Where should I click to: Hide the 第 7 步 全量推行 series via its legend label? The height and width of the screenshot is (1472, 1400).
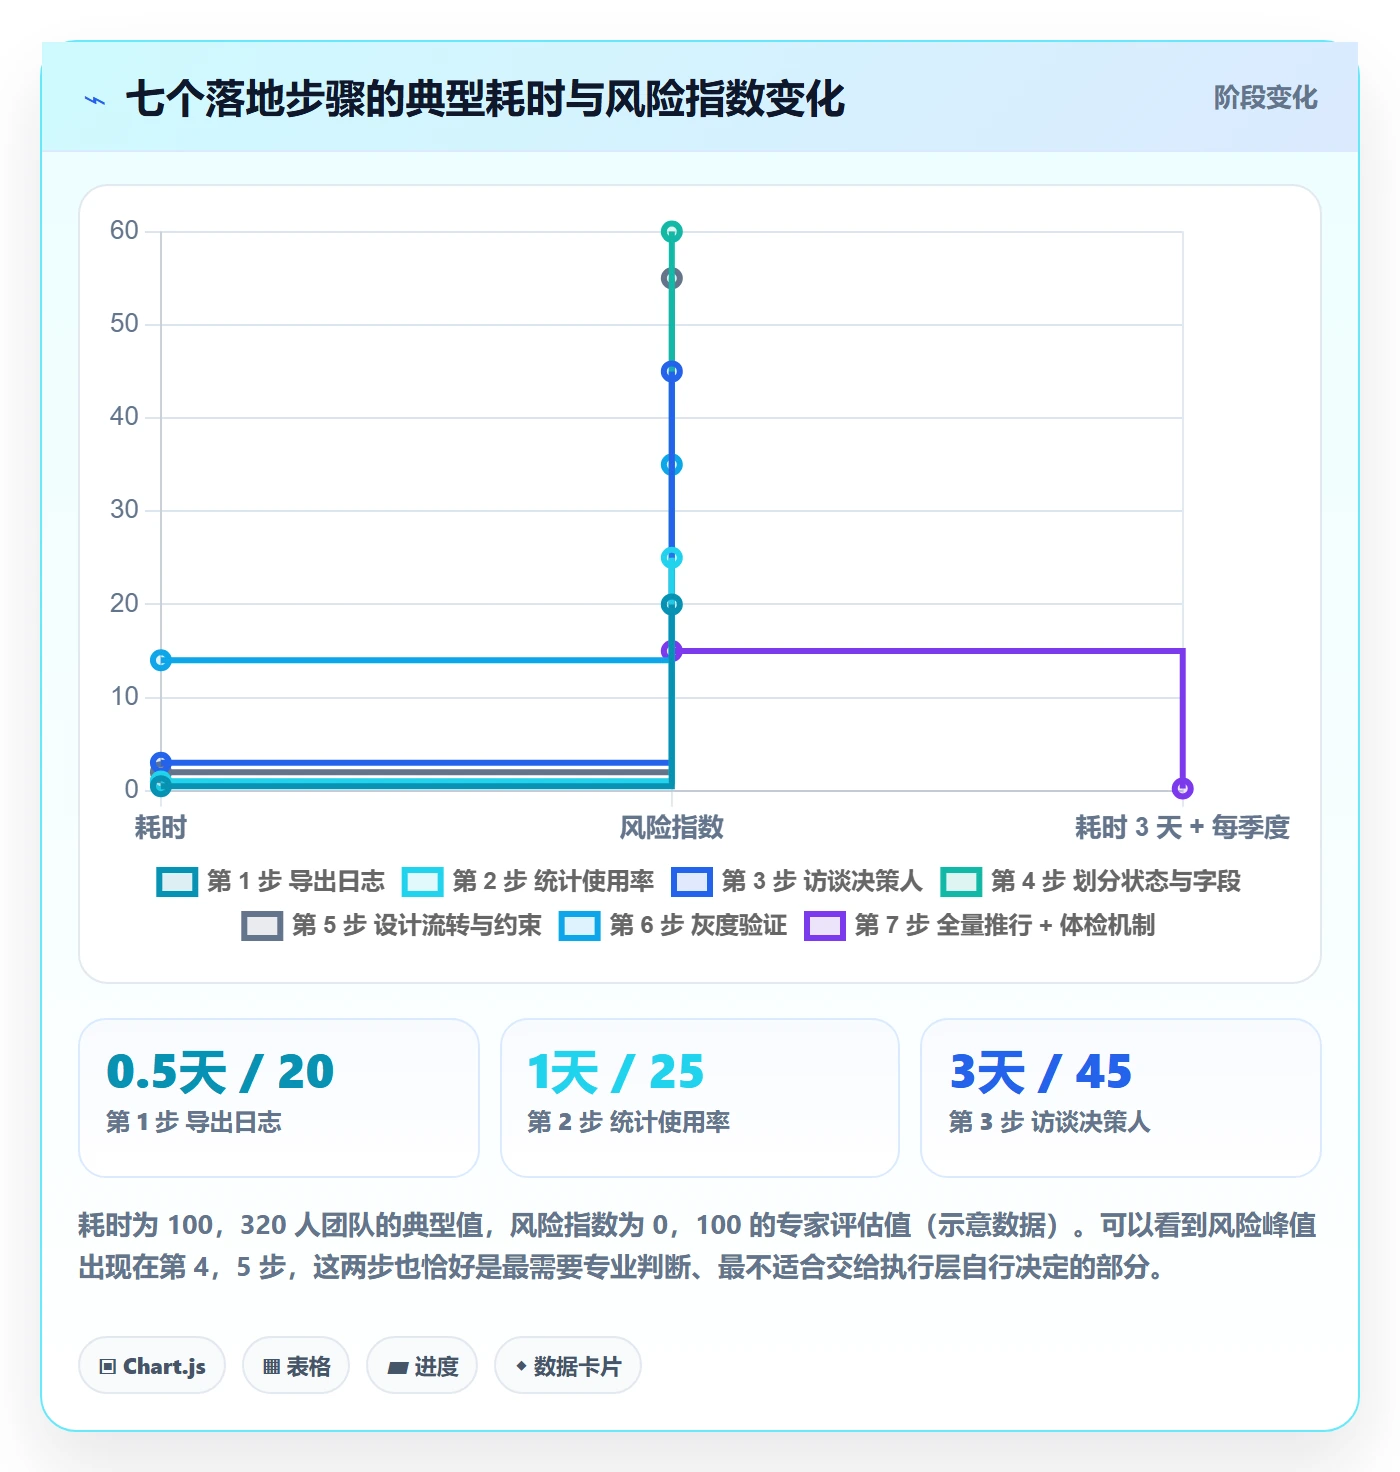click(x=1005, y=926)
